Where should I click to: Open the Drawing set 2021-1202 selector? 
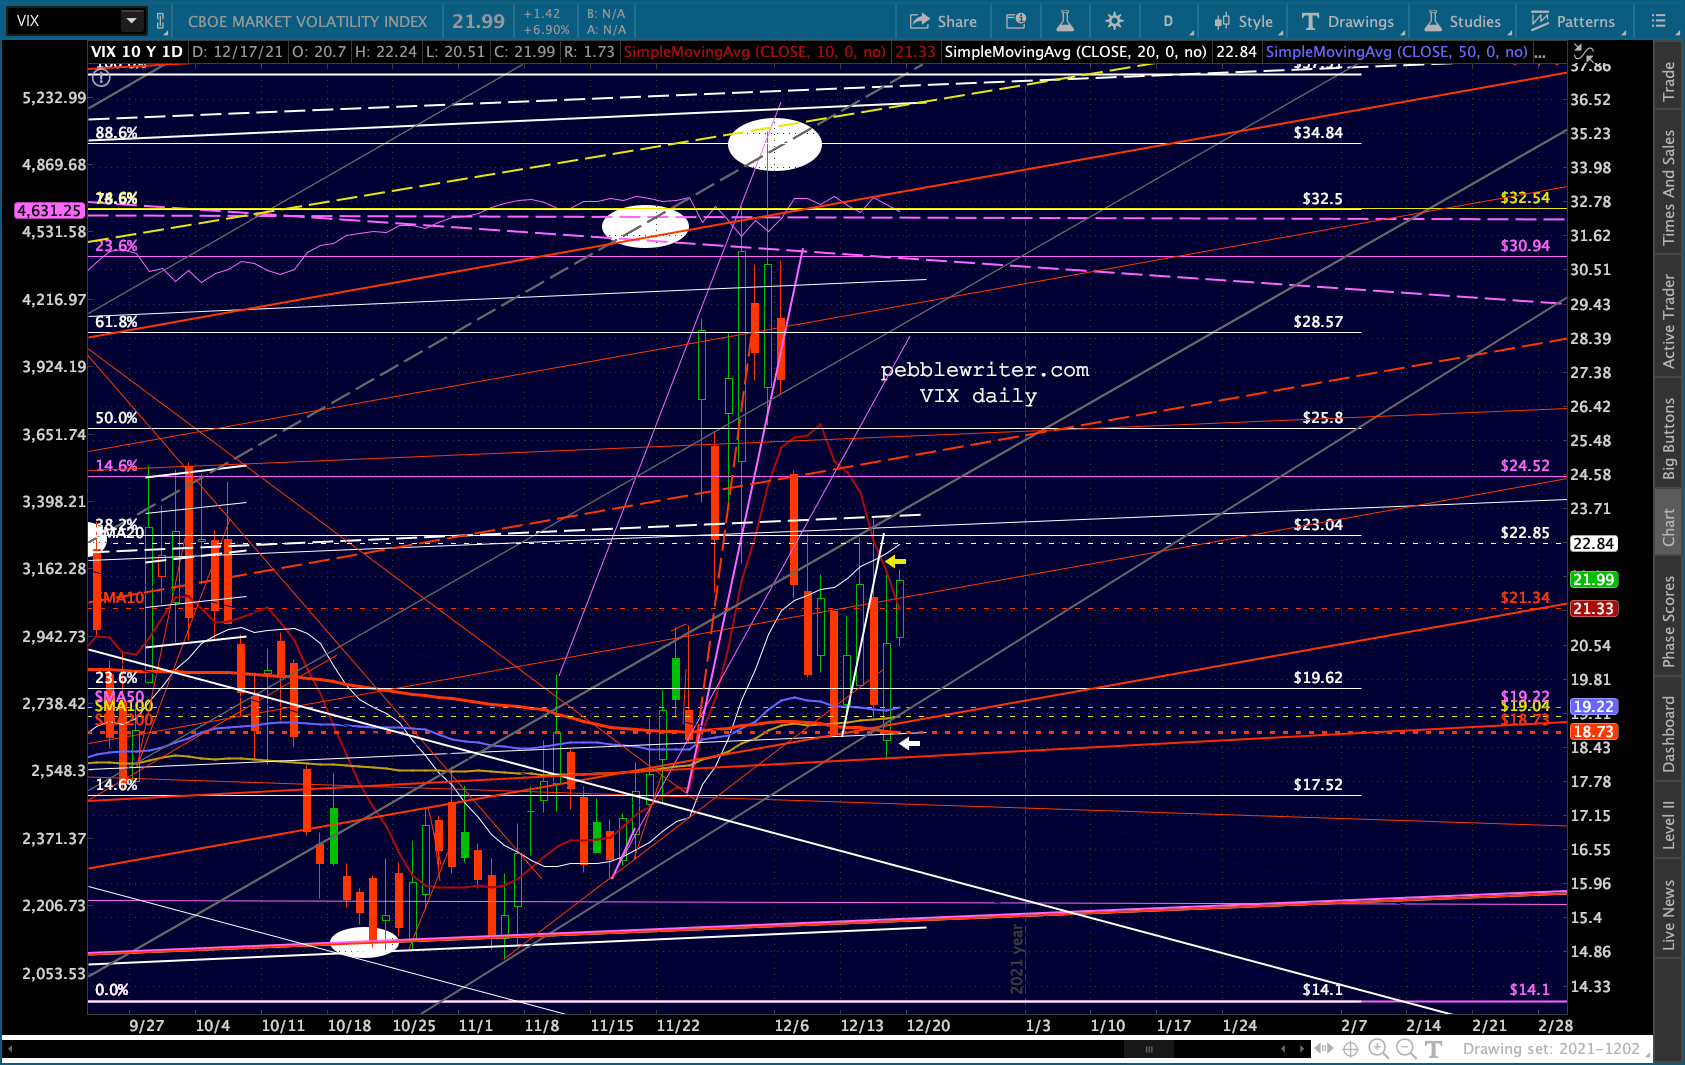pos(1551,1049)
